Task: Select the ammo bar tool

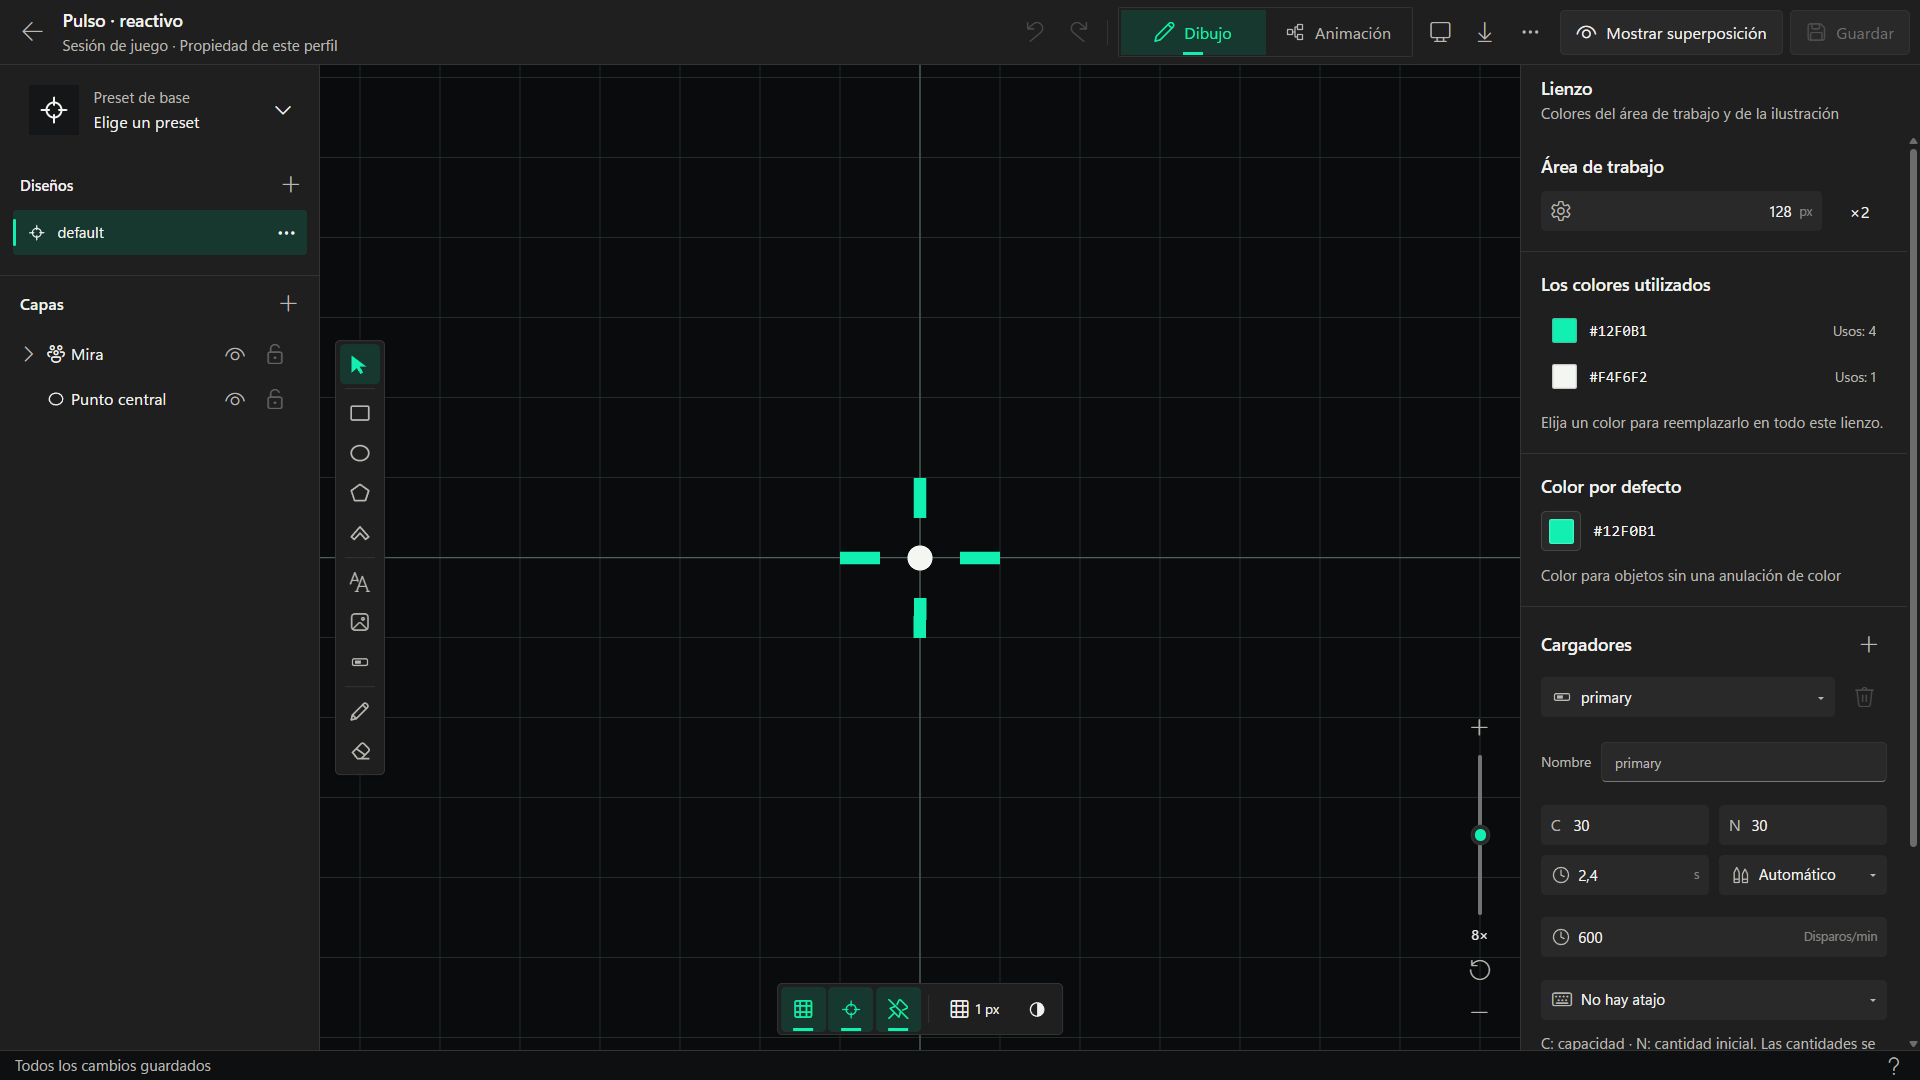Action: pos(360,662)
